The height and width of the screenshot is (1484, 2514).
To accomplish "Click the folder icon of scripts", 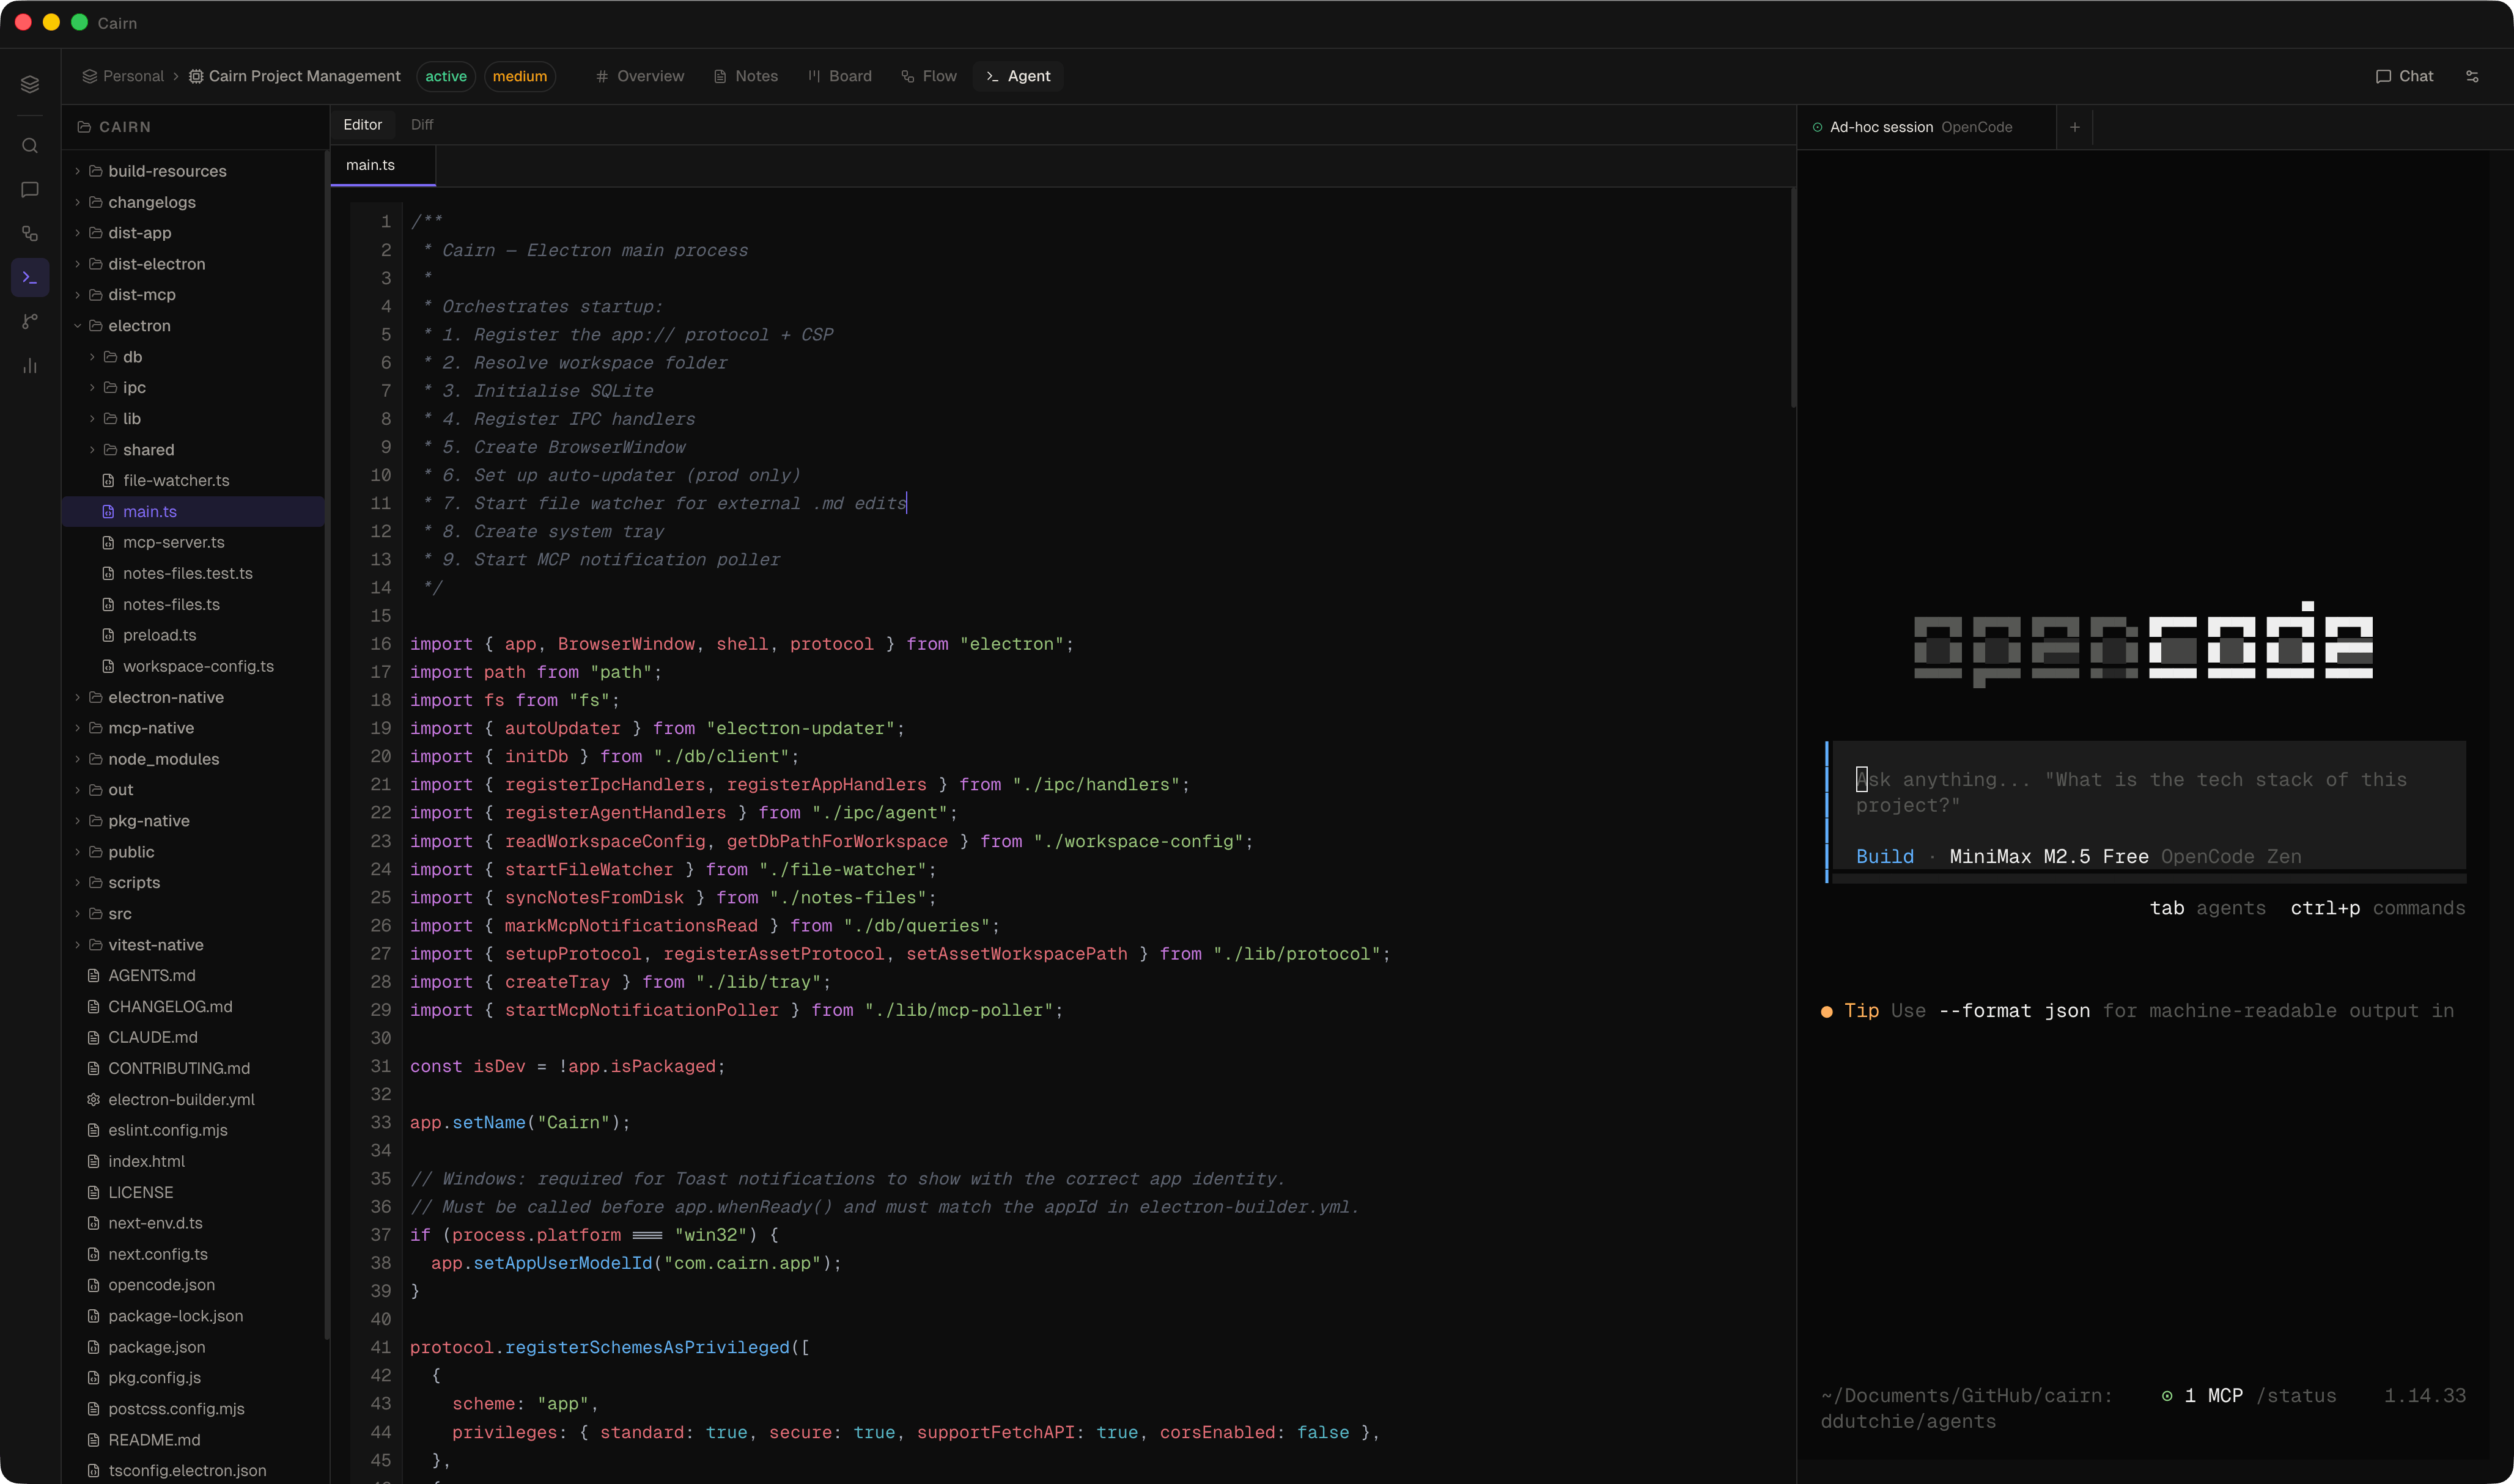I will click(x=96, y=882).
